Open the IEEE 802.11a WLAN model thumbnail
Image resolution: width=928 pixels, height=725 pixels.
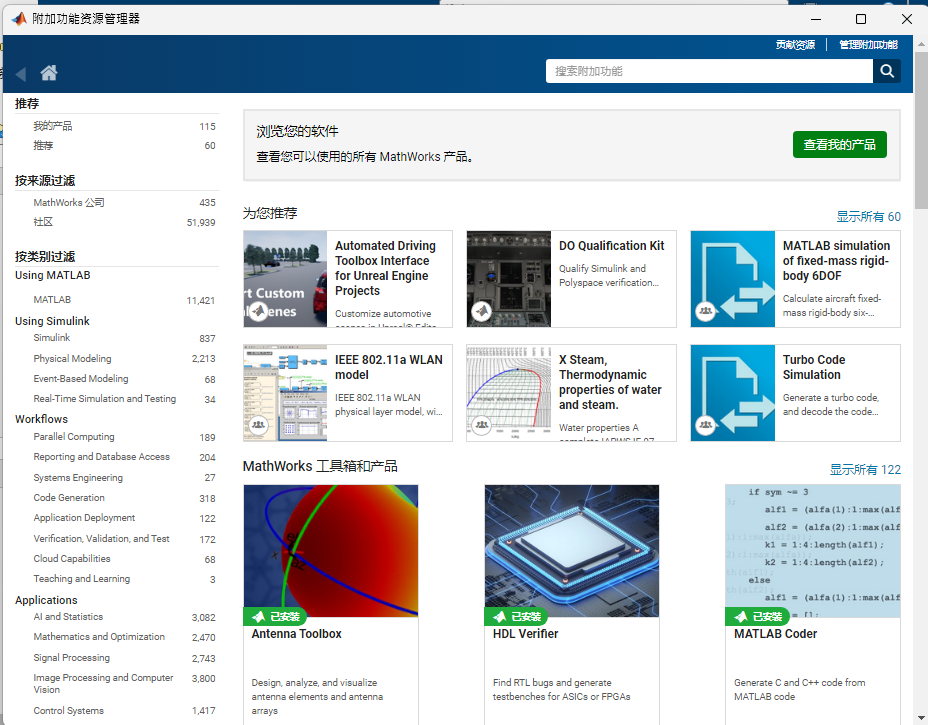[285, 393]
